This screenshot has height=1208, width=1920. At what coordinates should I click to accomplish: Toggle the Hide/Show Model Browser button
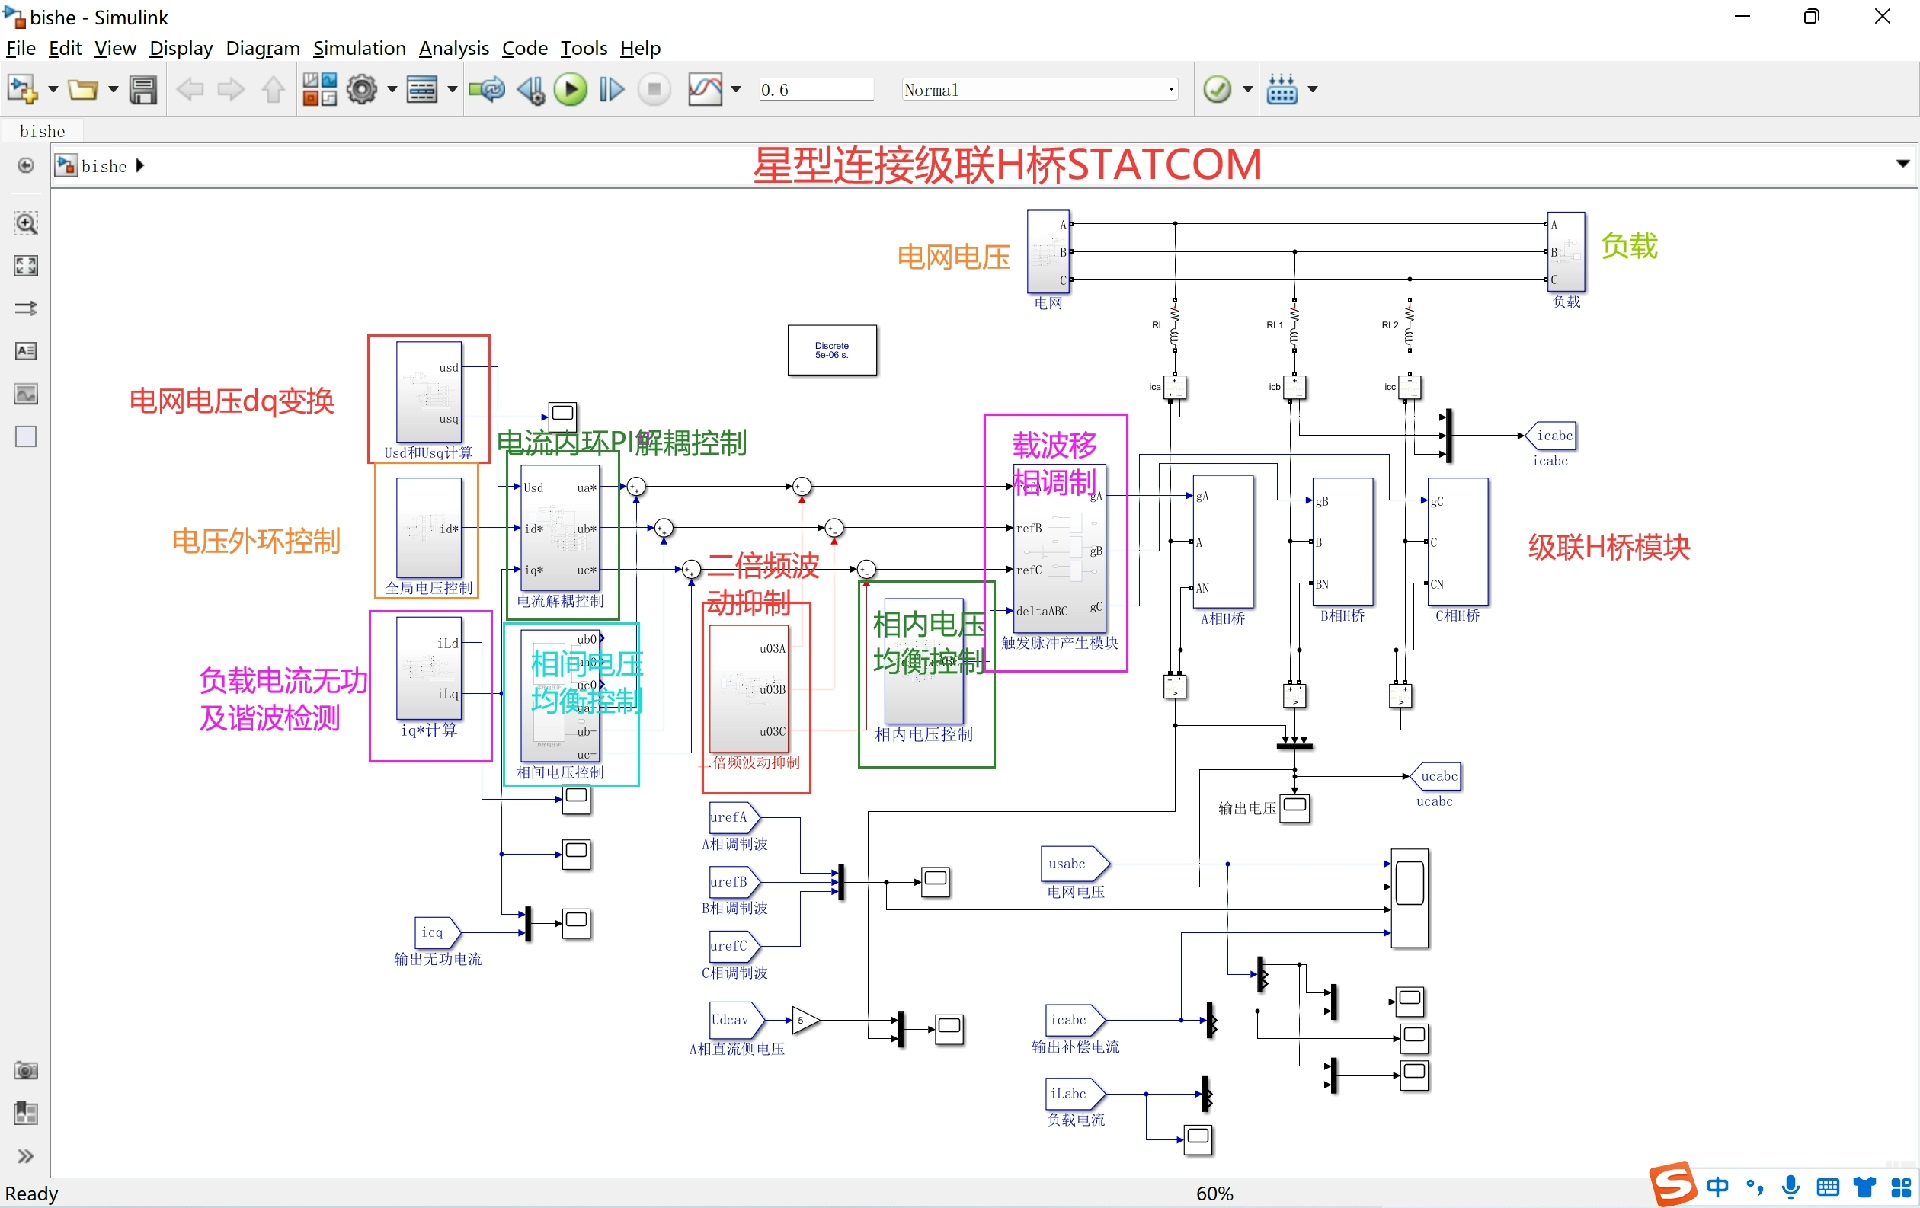26,166
